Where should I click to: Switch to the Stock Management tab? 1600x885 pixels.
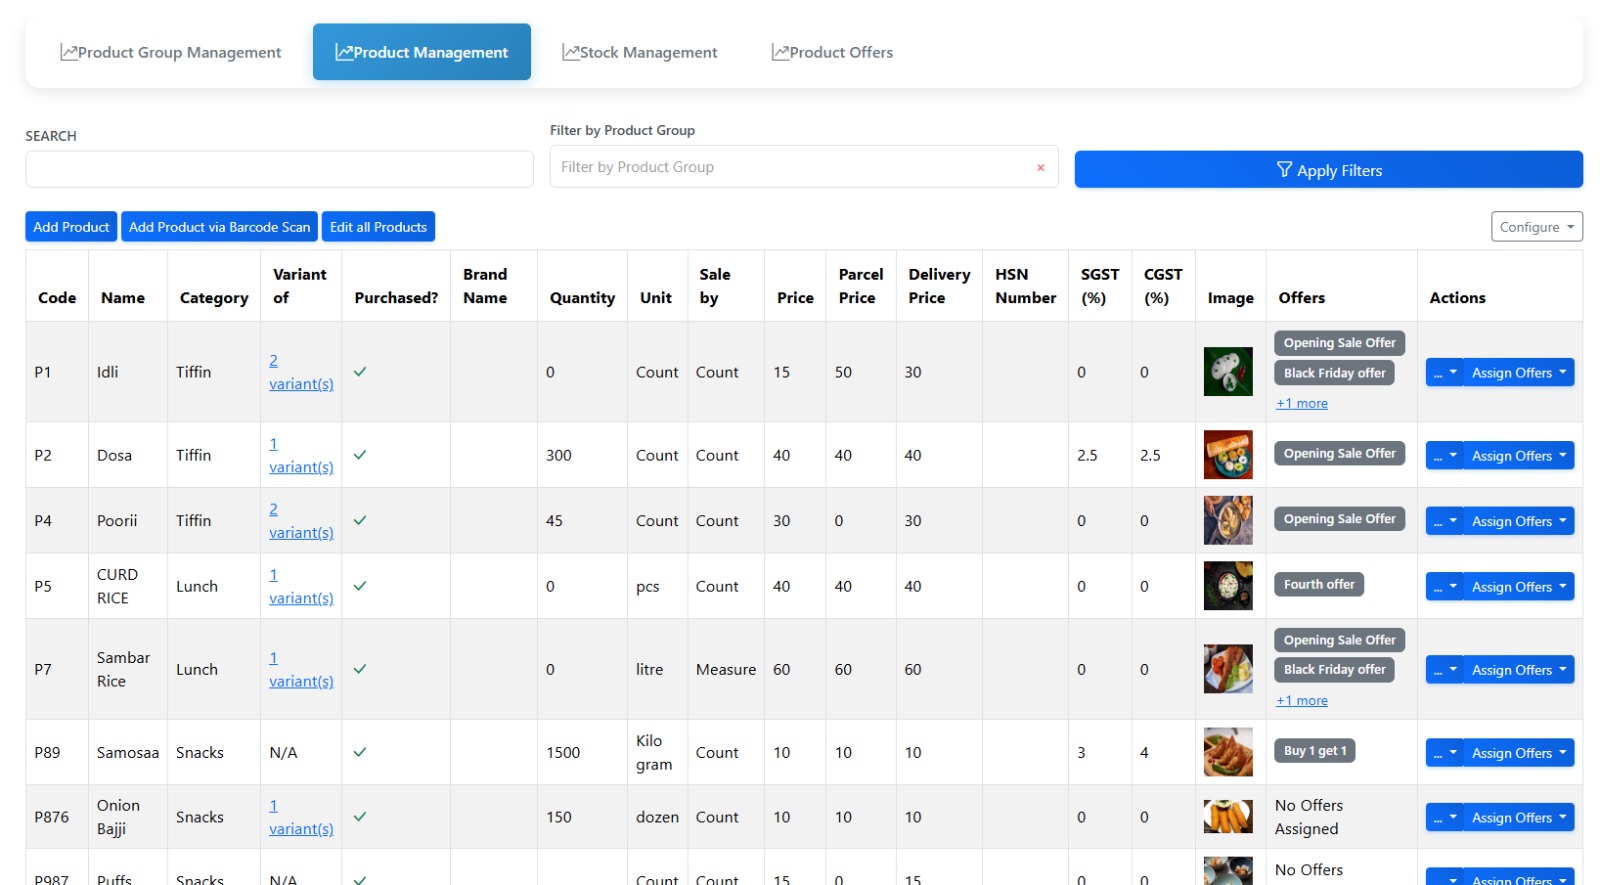pyautogui.click(x=640, y=53)
